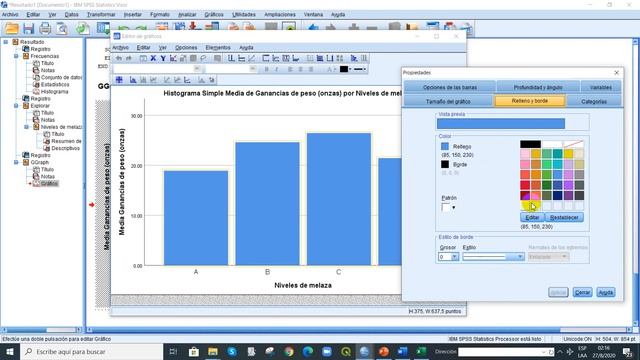Viewport: 640px width, 360px height.
Task: Open PowerPoint from taskbar
Action: click(x=384, y=351)
